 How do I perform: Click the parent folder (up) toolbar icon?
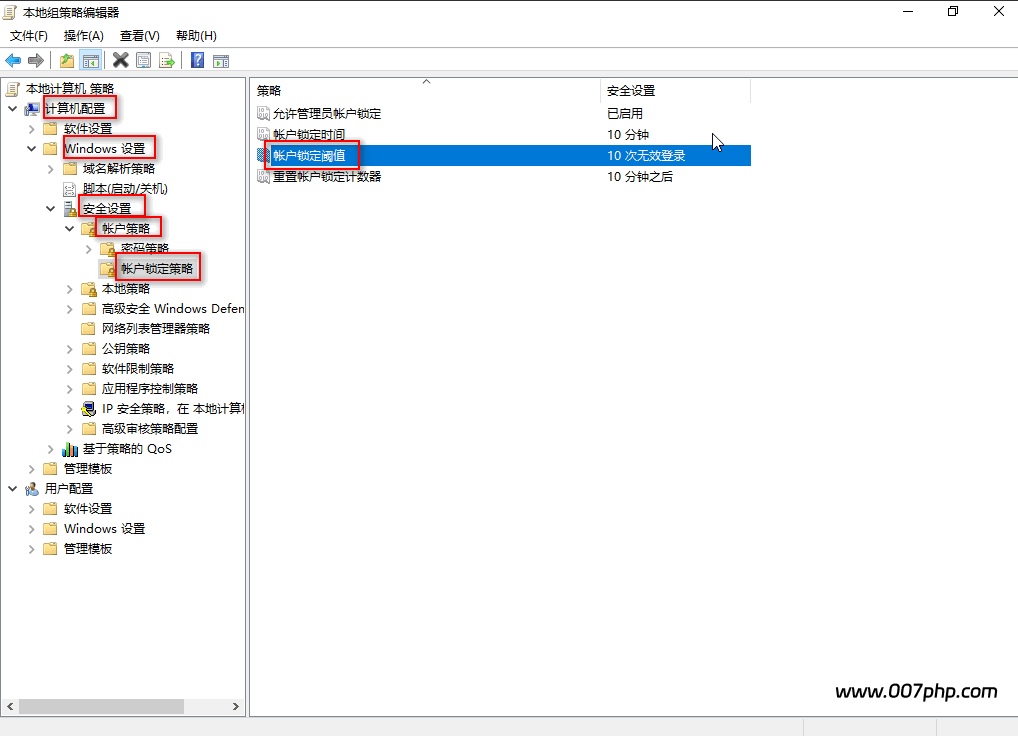[65, 59]
